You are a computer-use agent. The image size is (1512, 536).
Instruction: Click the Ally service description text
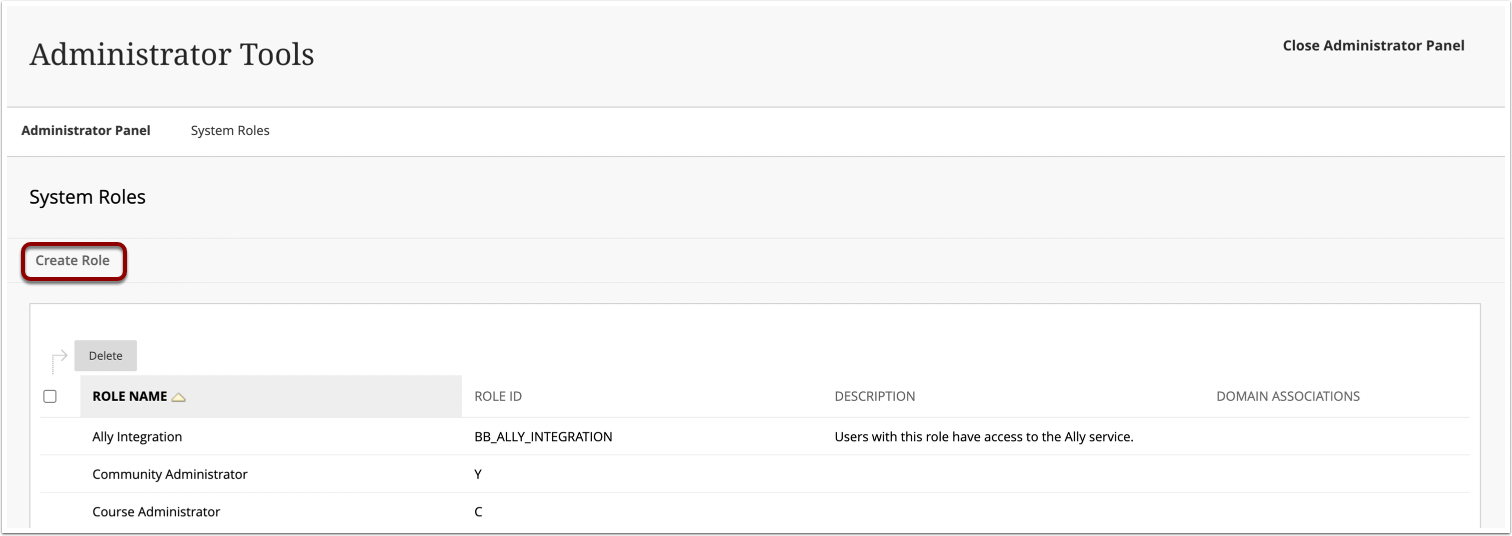tap(983, 437)
